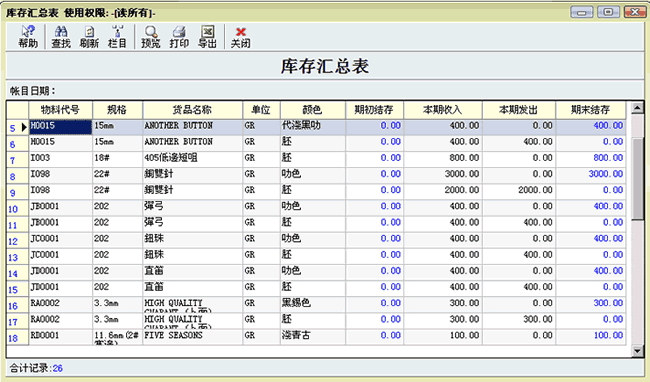Click 鈕珠 name in row 13
The height and width of the screenshot is (382, 650).
[x=192, y=256]
